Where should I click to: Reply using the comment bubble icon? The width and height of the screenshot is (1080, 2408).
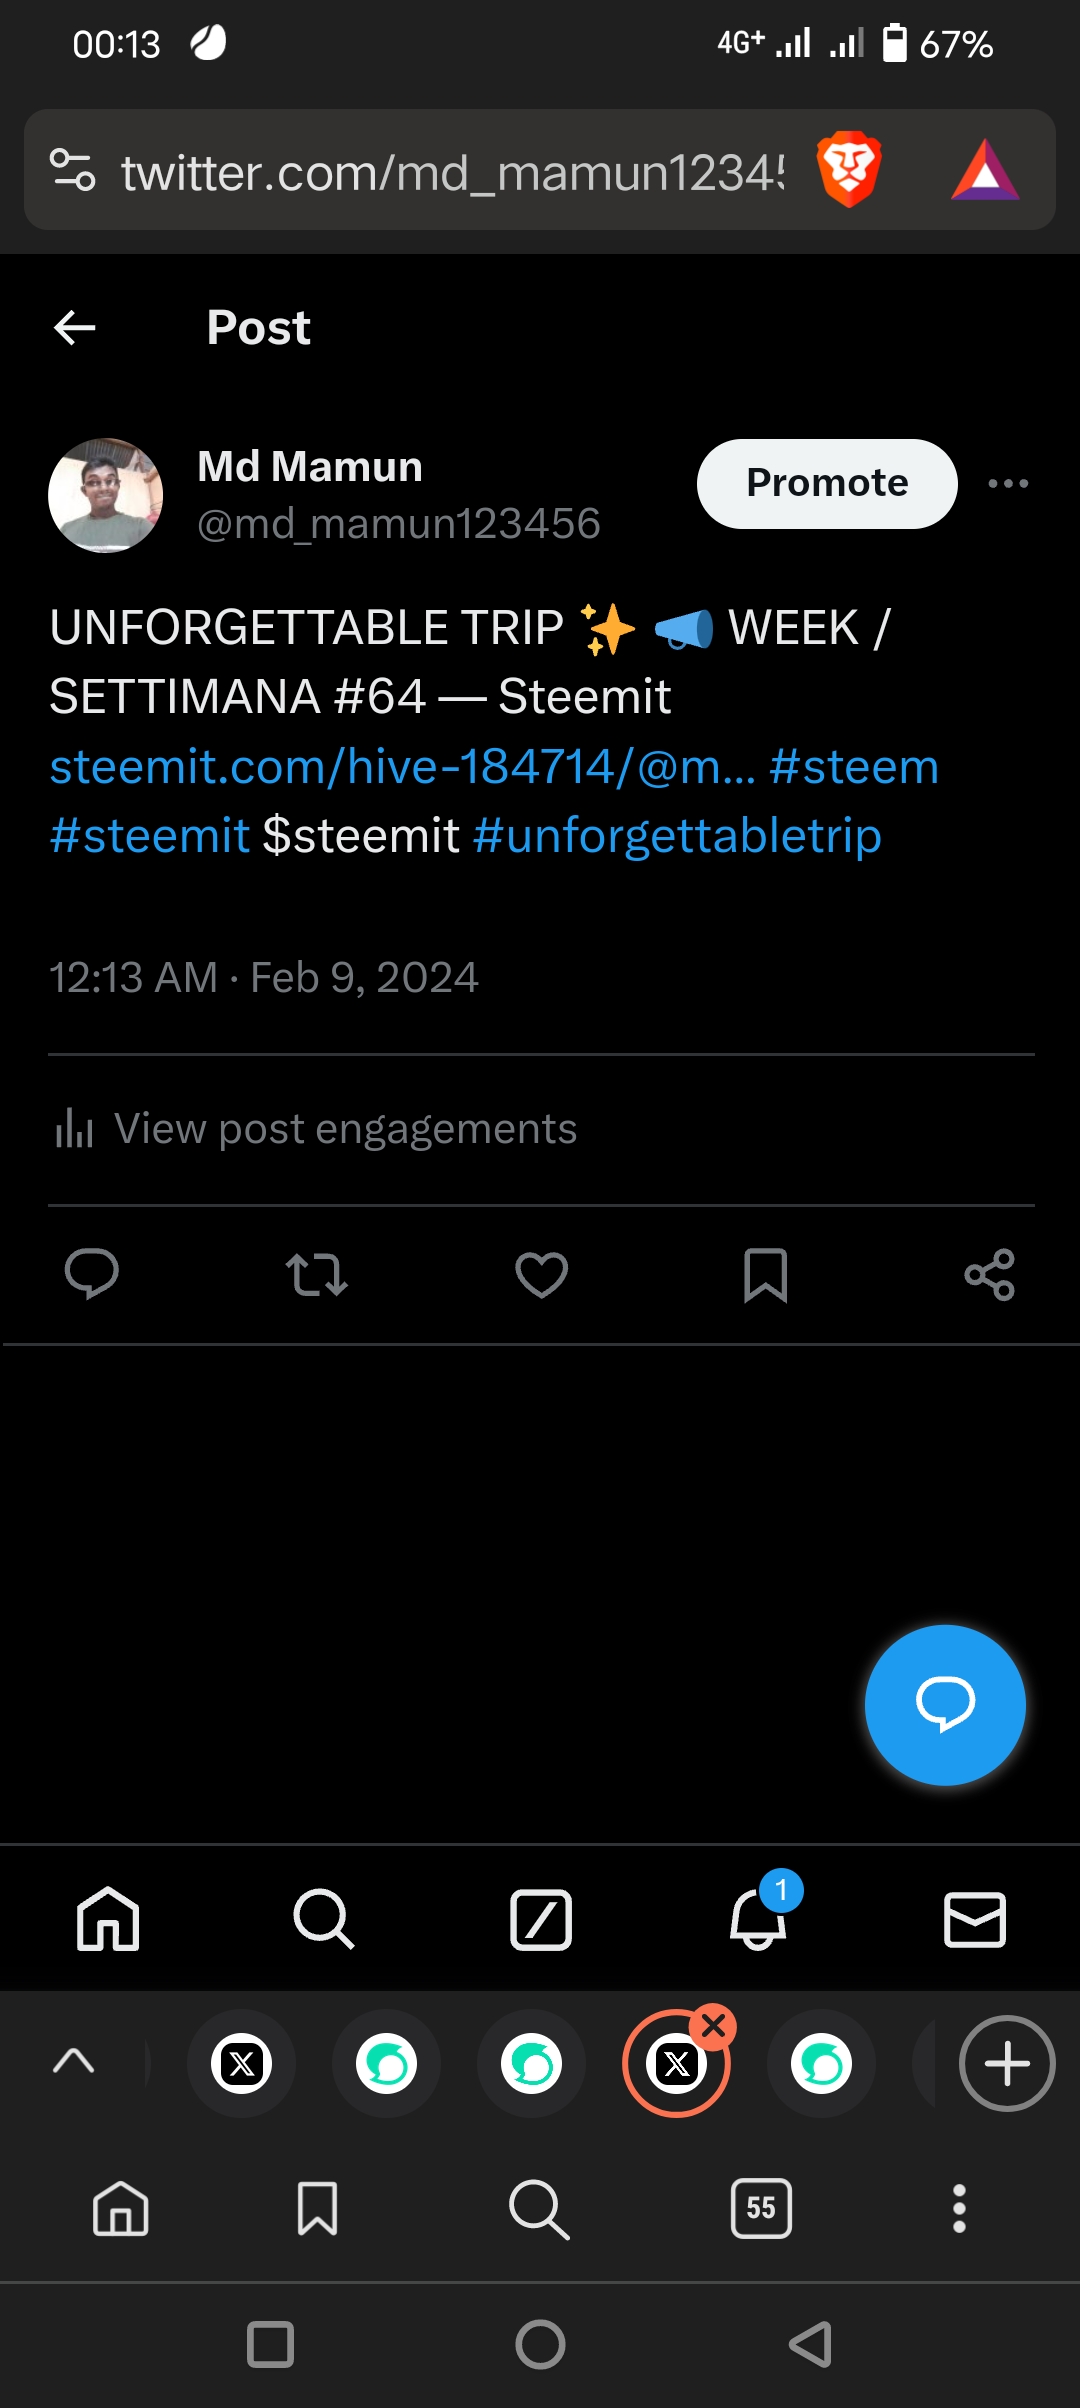(91, 1275)
